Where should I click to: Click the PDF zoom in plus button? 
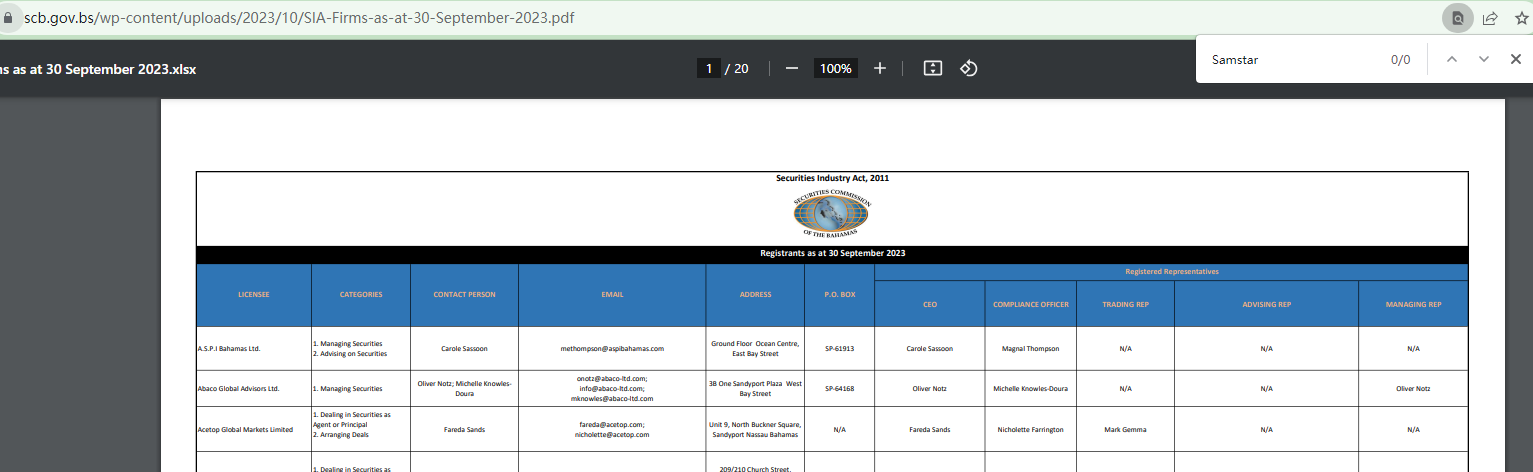880,68
